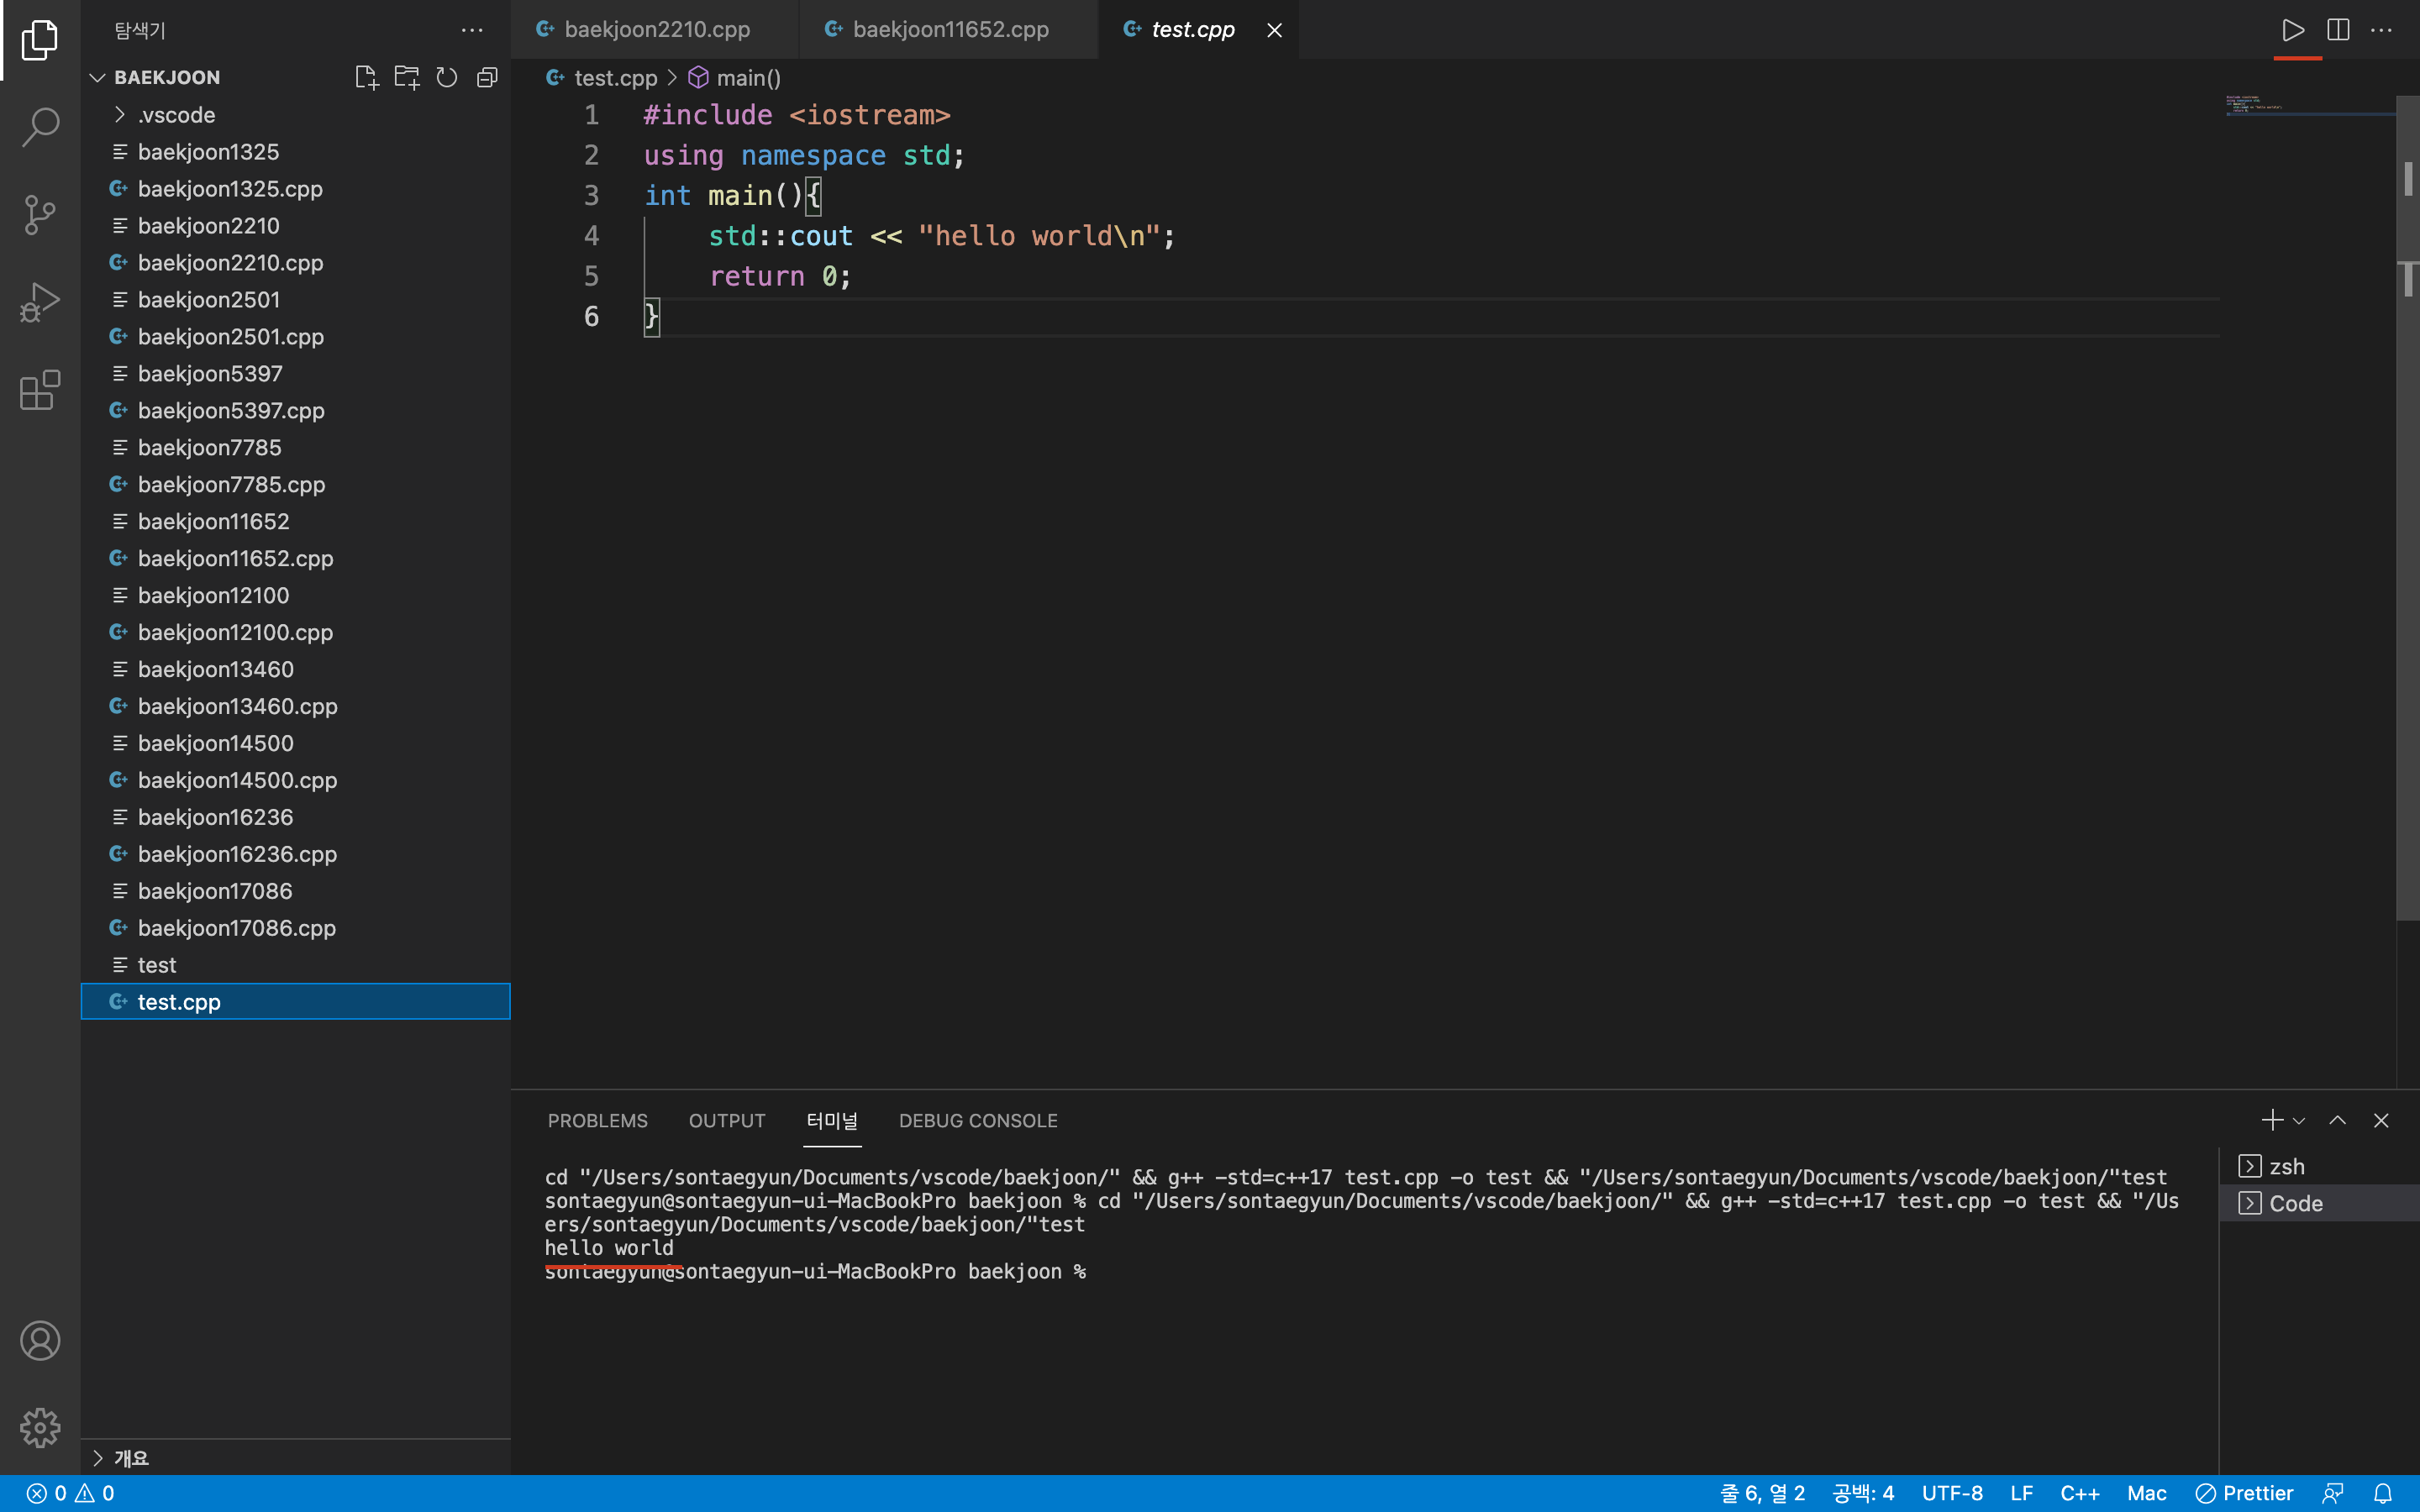The width and height of the screenshot is (2420, 1512).
Task: Open the feedback icon in status bar
Action: (2334, 1493)
